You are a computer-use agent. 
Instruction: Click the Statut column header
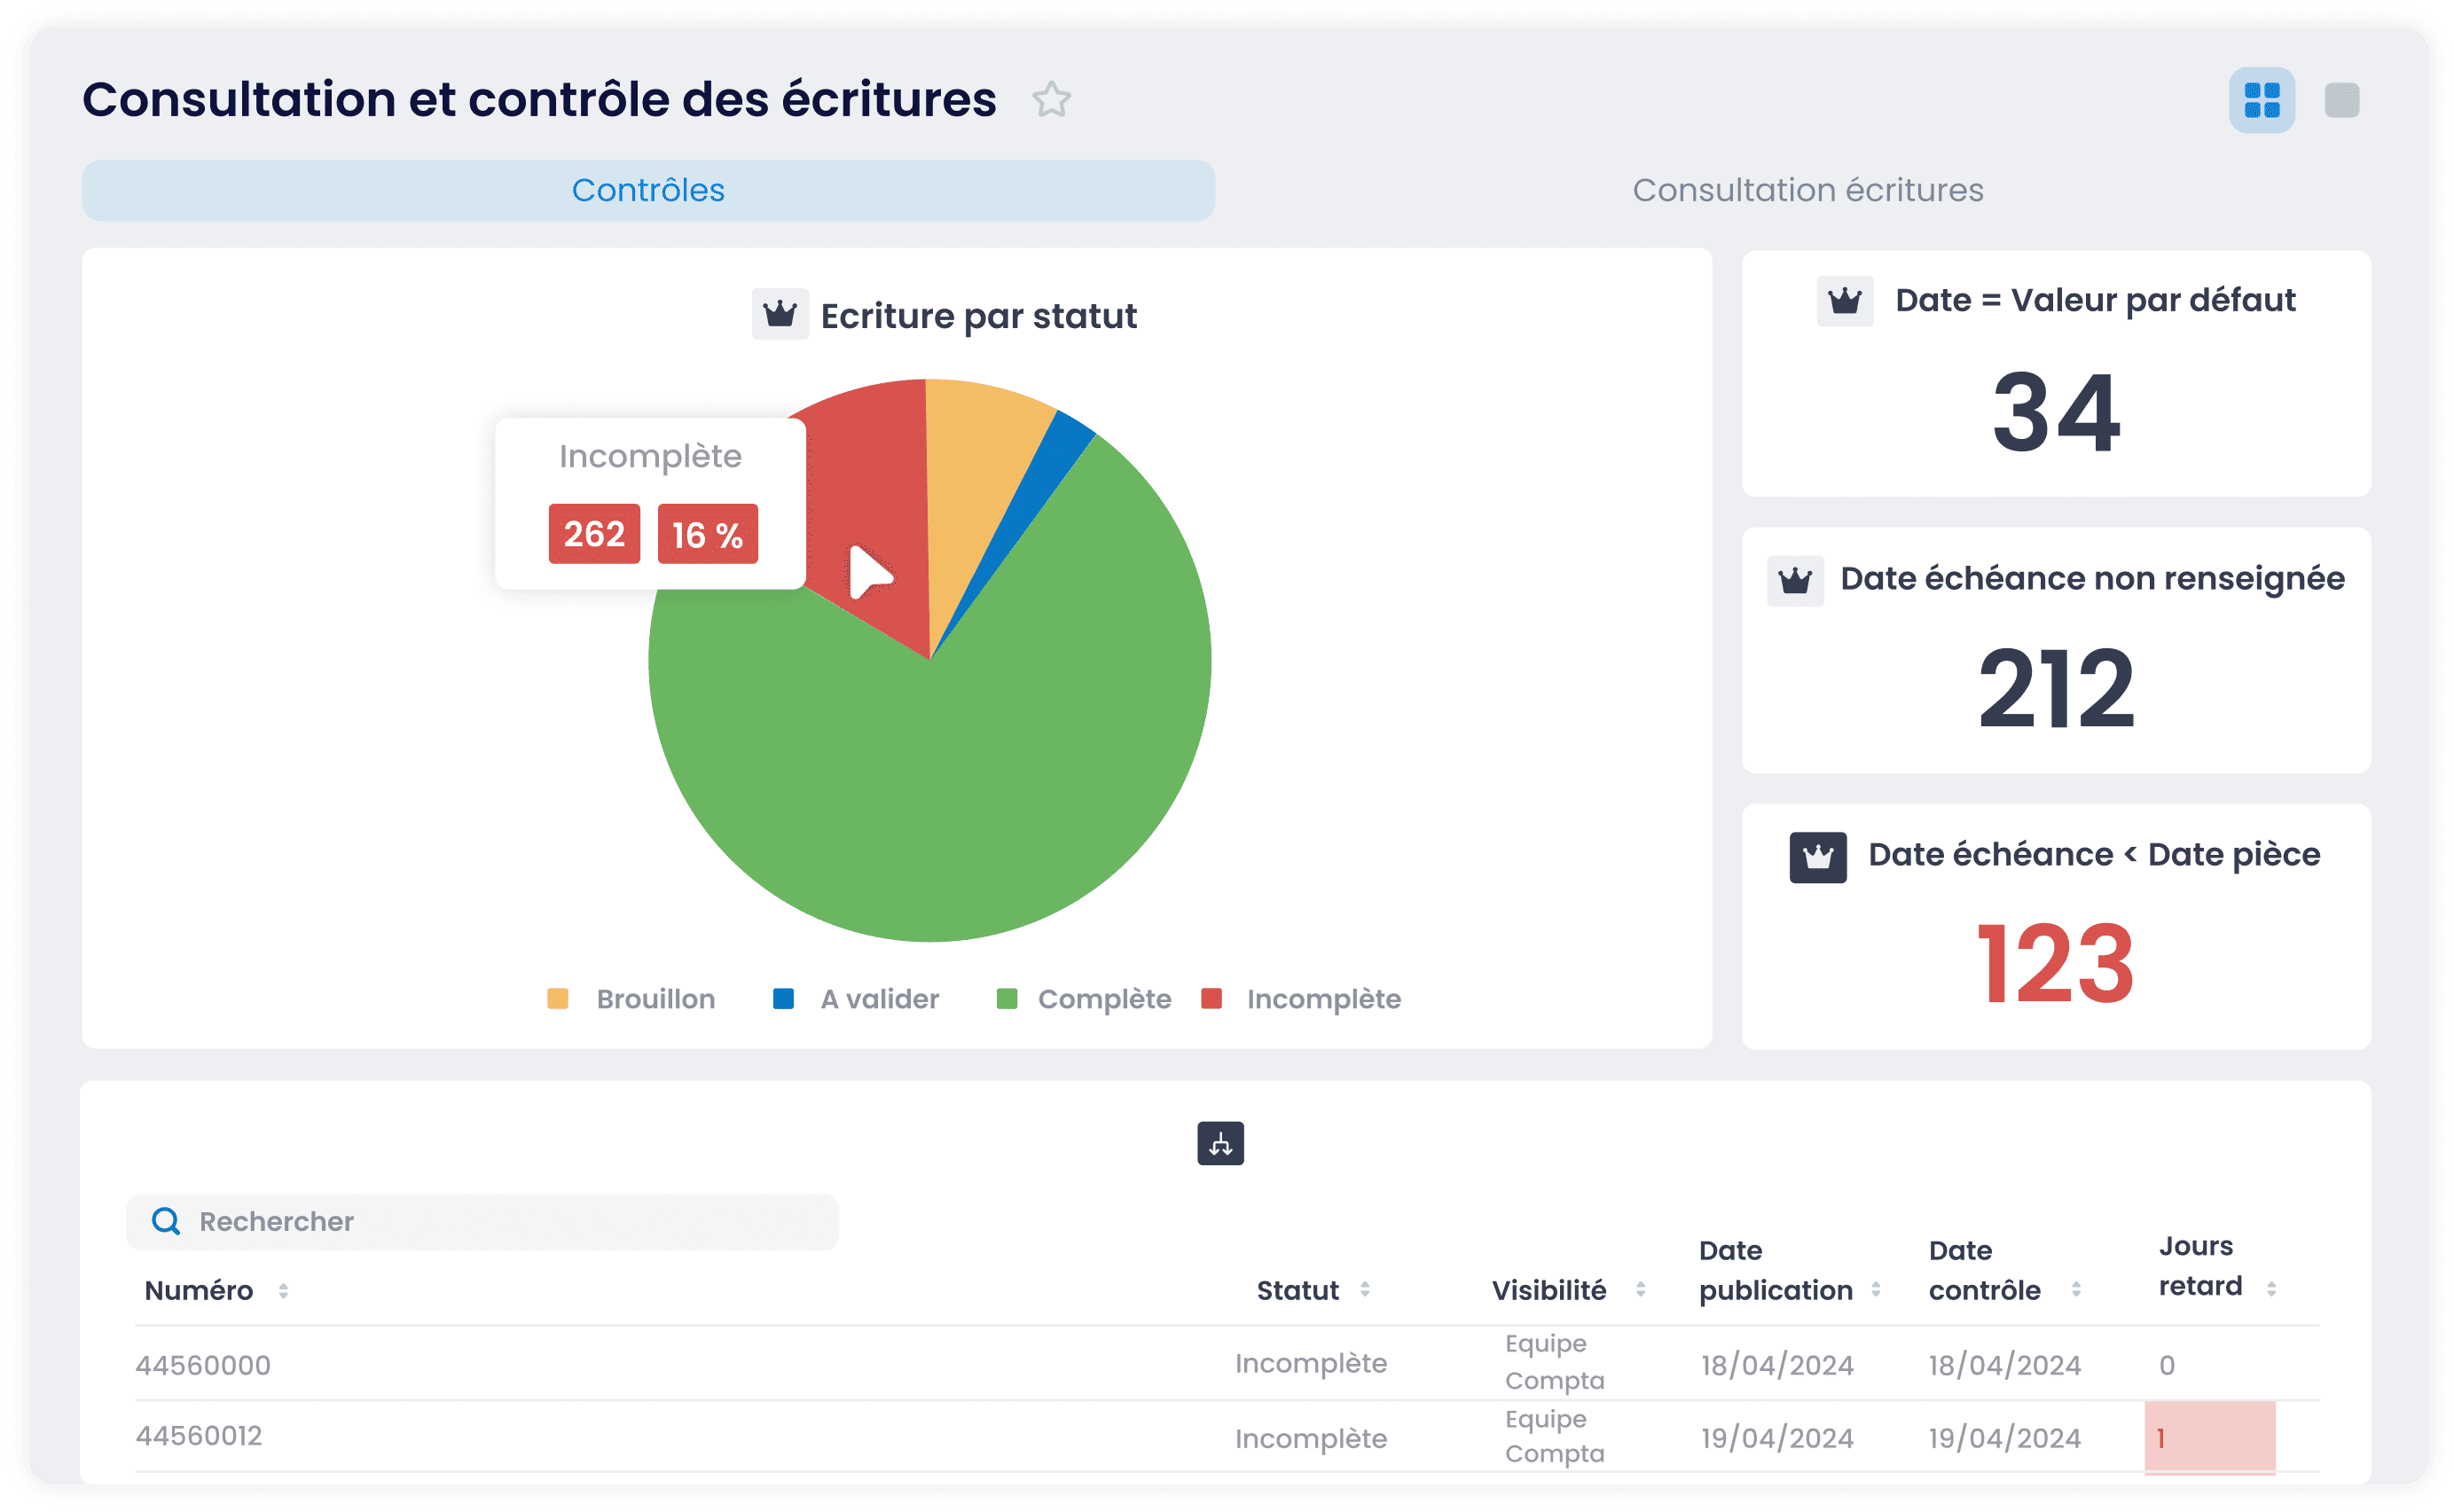coord(1297,1291)
